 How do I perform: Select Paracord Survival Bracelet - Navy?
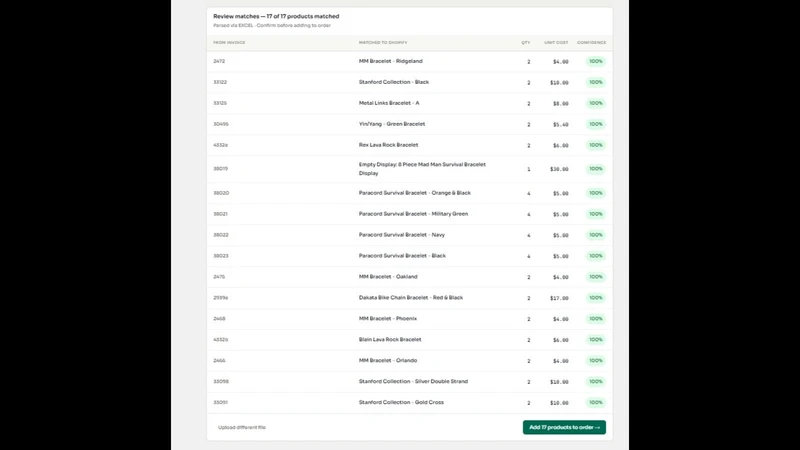402,235
